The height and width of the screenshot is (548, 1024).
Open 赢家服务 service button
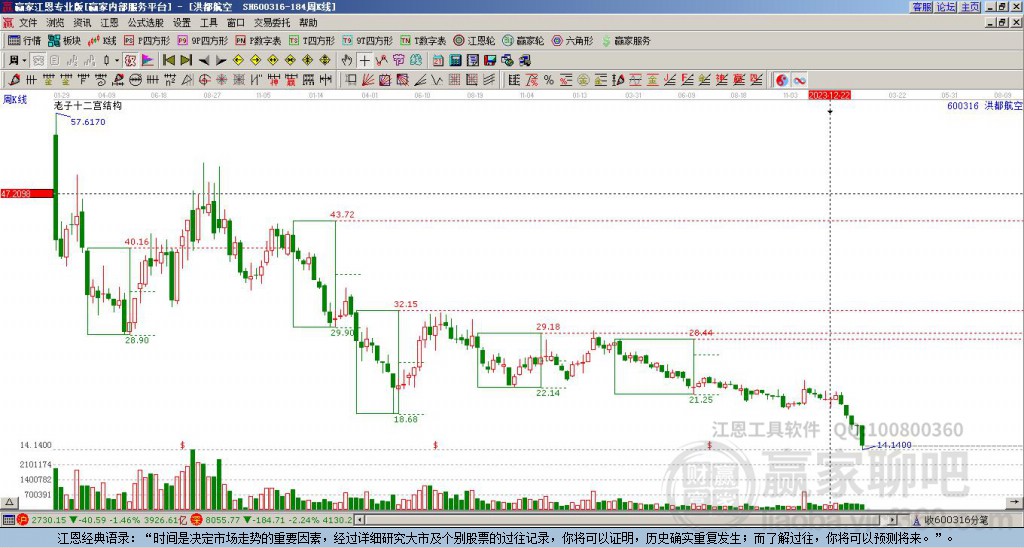[626, 40]
